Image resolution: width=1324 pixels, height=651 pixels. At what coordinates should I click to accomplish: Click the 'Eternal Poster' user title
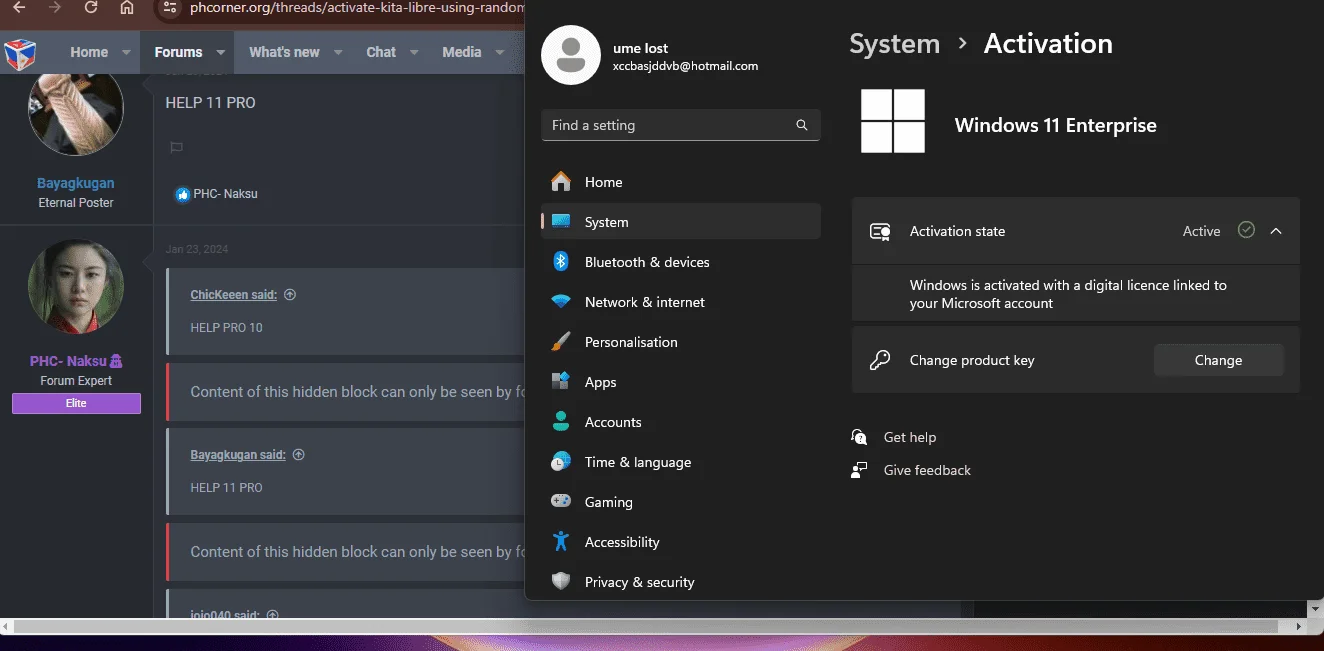76,202
